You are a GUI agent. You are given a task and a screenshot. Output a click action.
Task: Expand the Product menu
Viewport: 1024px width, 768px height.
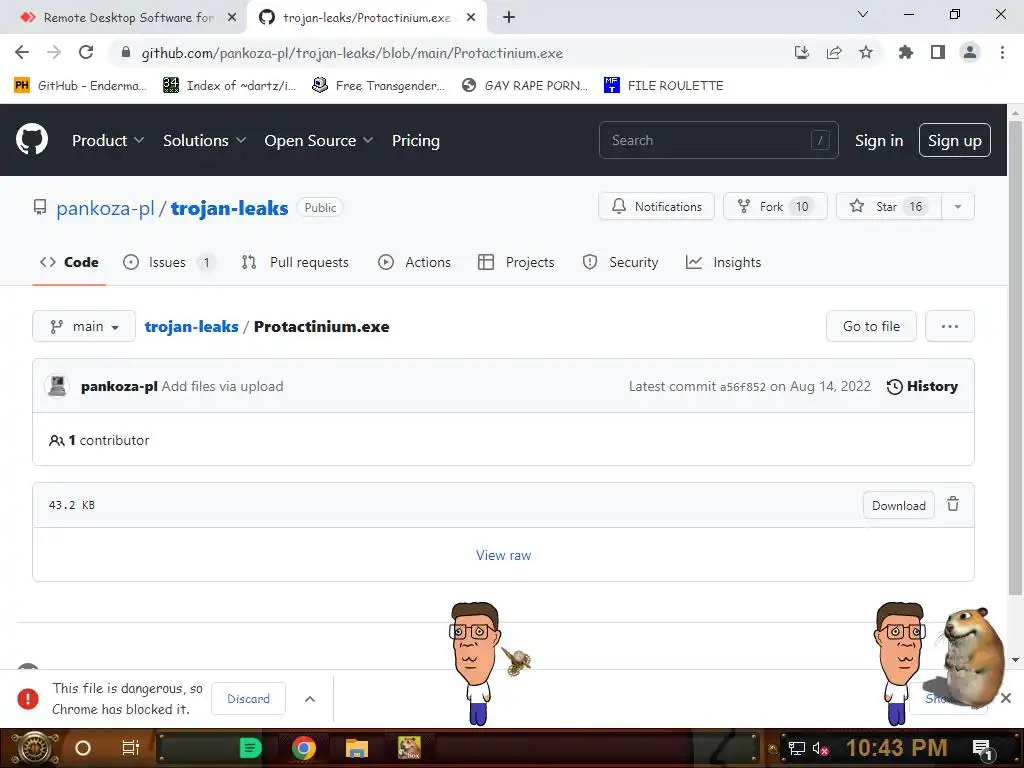coord(108,140)
